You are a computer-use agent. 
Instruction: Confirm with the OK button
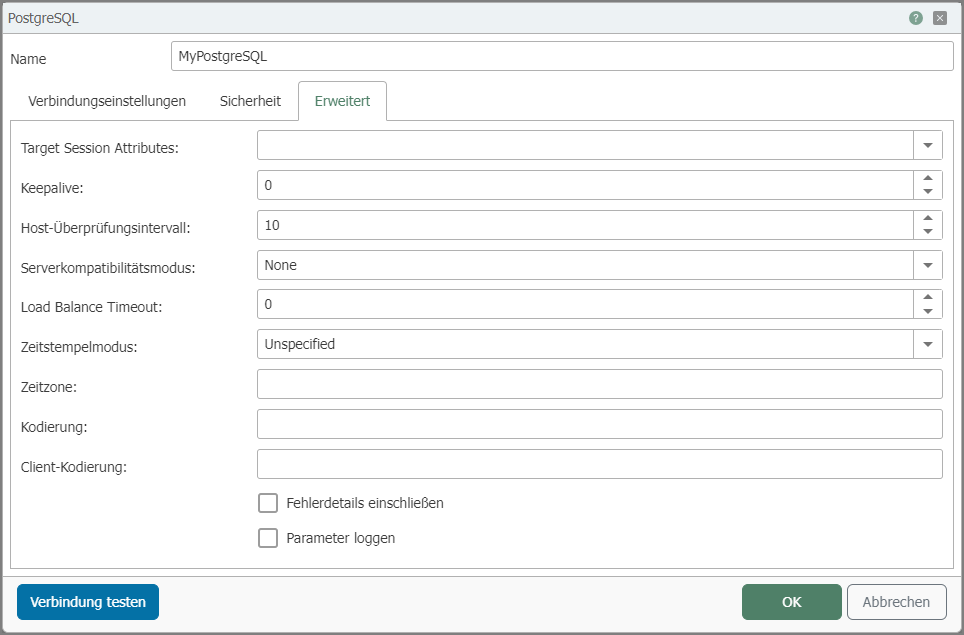point(791,602)
